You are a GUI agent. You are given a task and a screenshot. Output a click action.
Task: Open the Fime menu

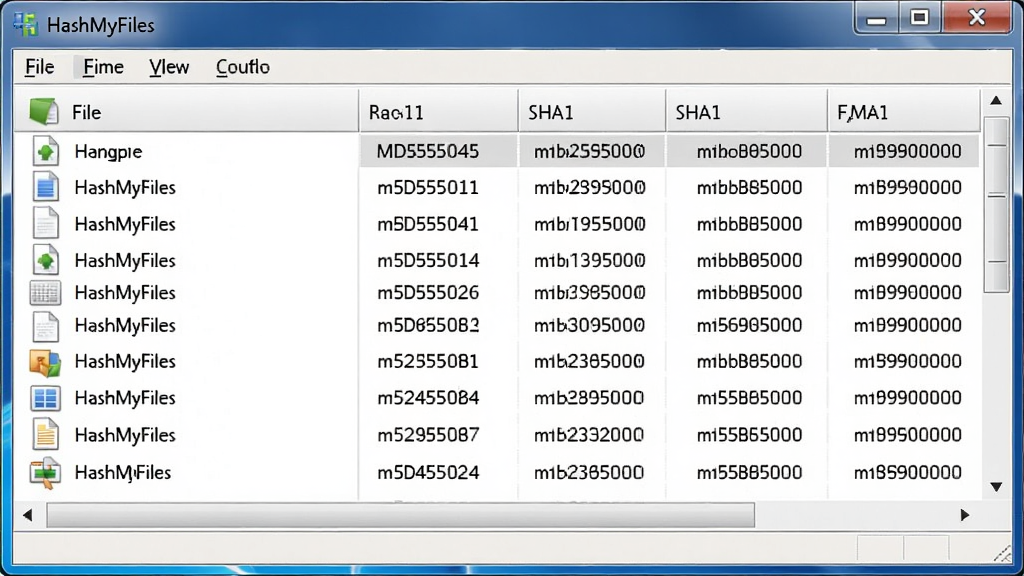coord(103,67)
